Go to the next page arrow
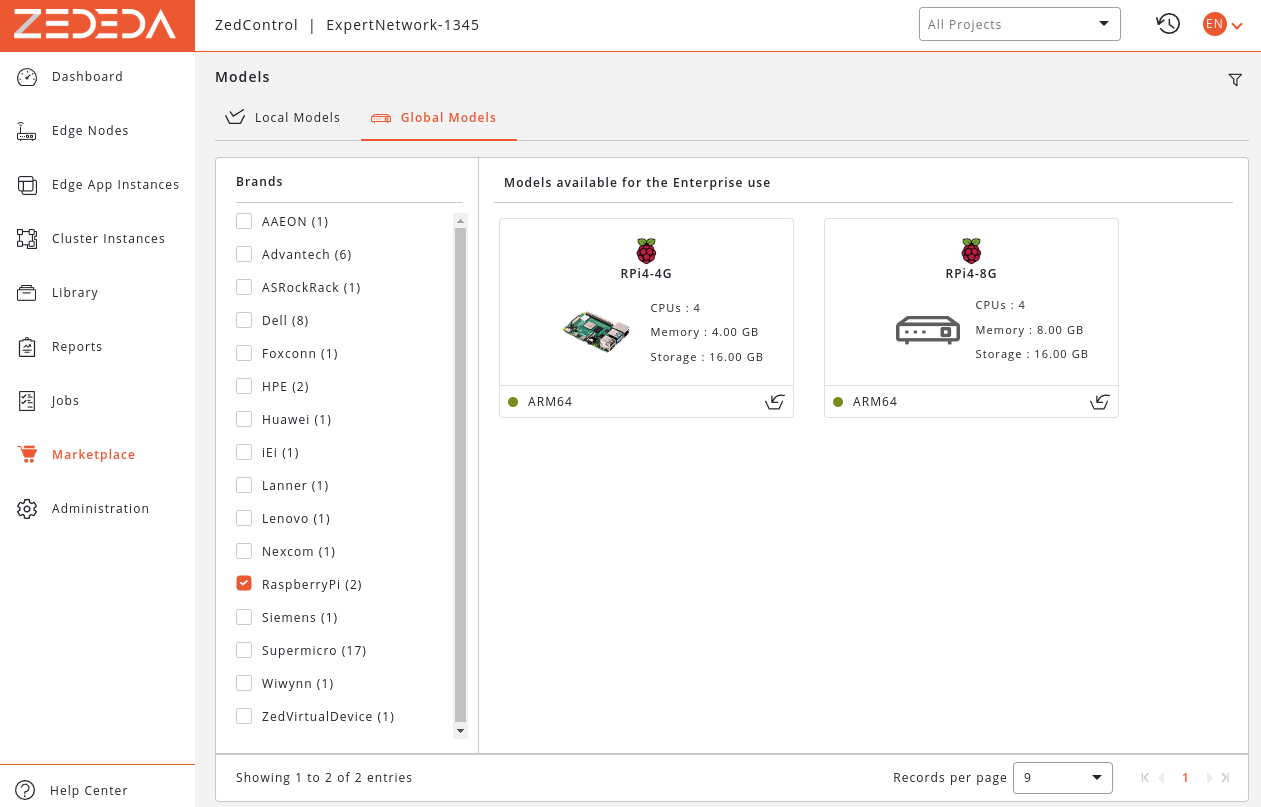Image resolution: width=1261 pixels, height=807 pixels. pos(1209,778)
